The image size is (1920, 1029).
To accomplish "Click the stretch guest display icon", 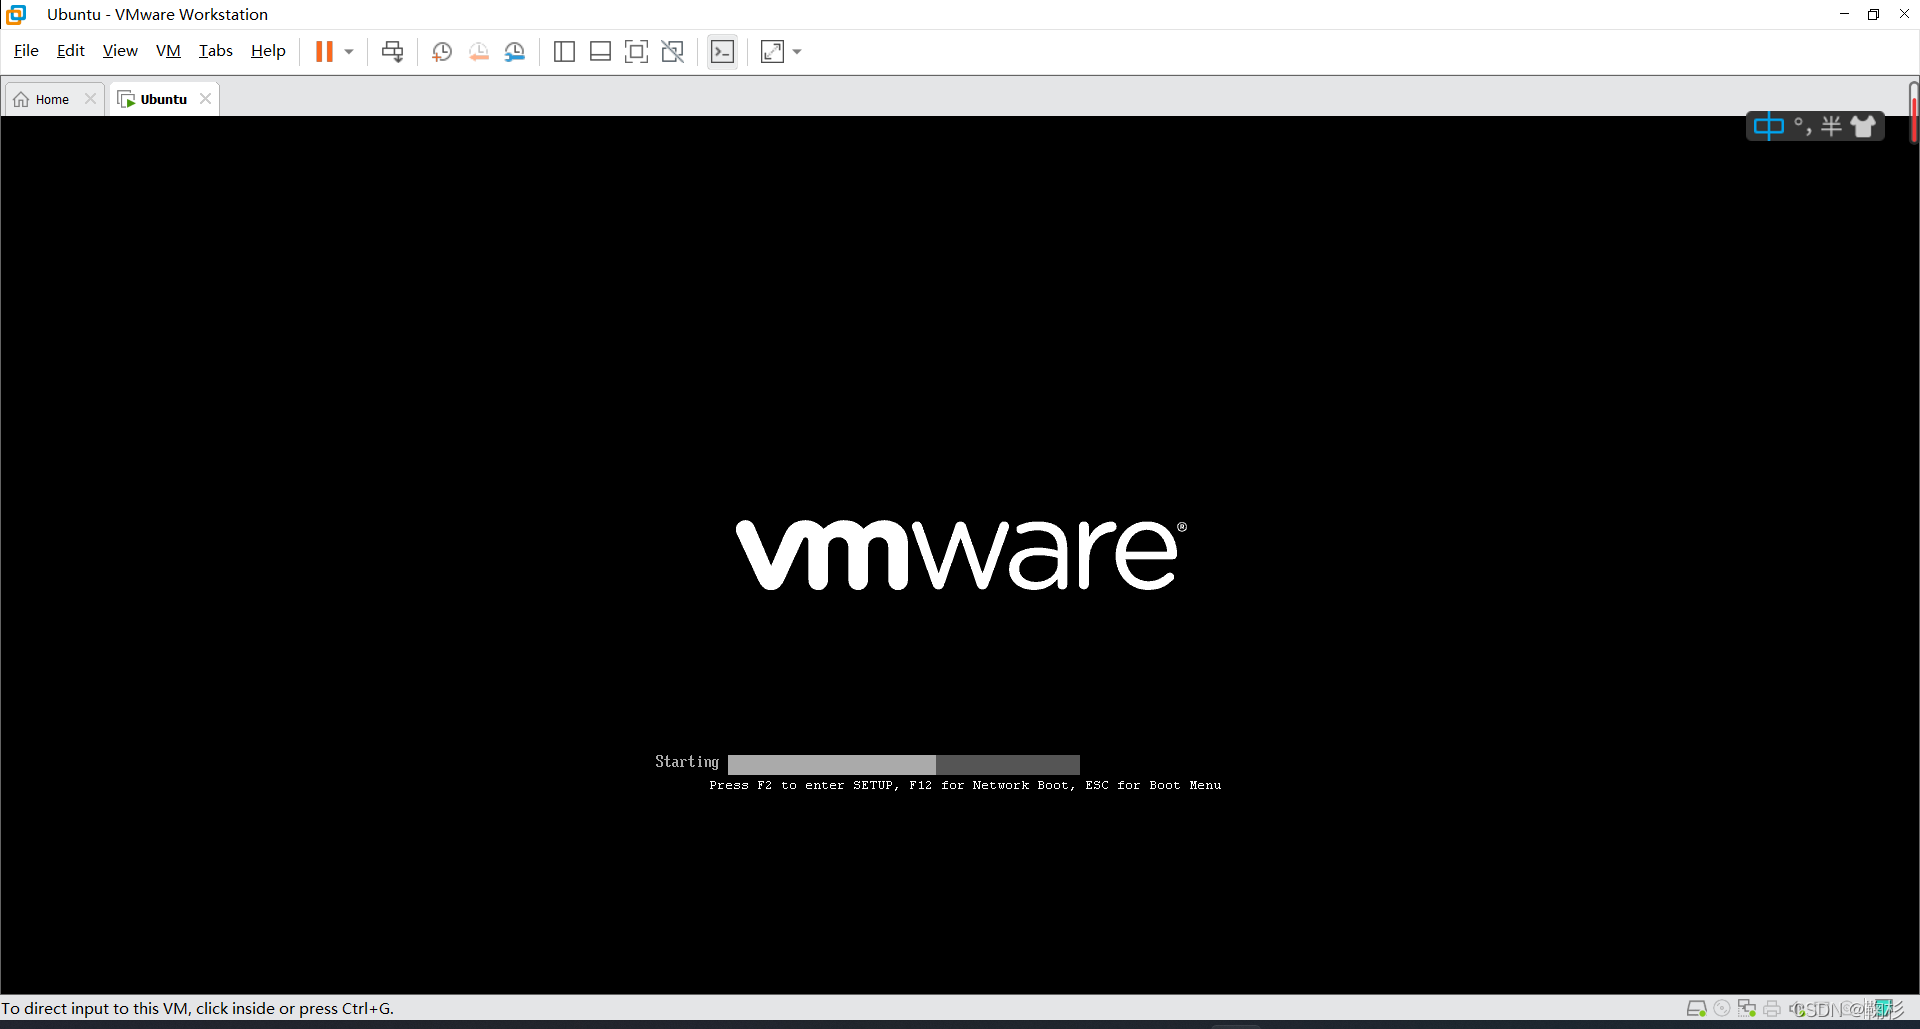I will [772, 52].
